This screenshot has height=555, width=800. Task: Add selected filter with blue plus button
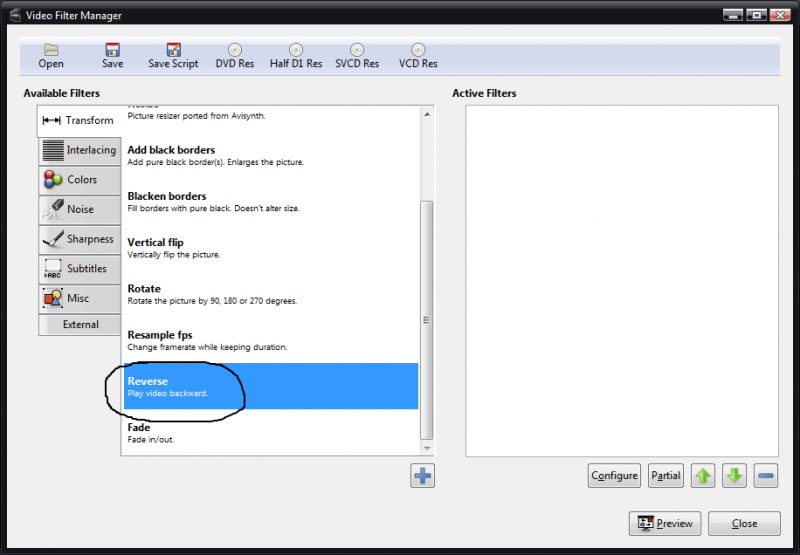(x=422, y=476)
